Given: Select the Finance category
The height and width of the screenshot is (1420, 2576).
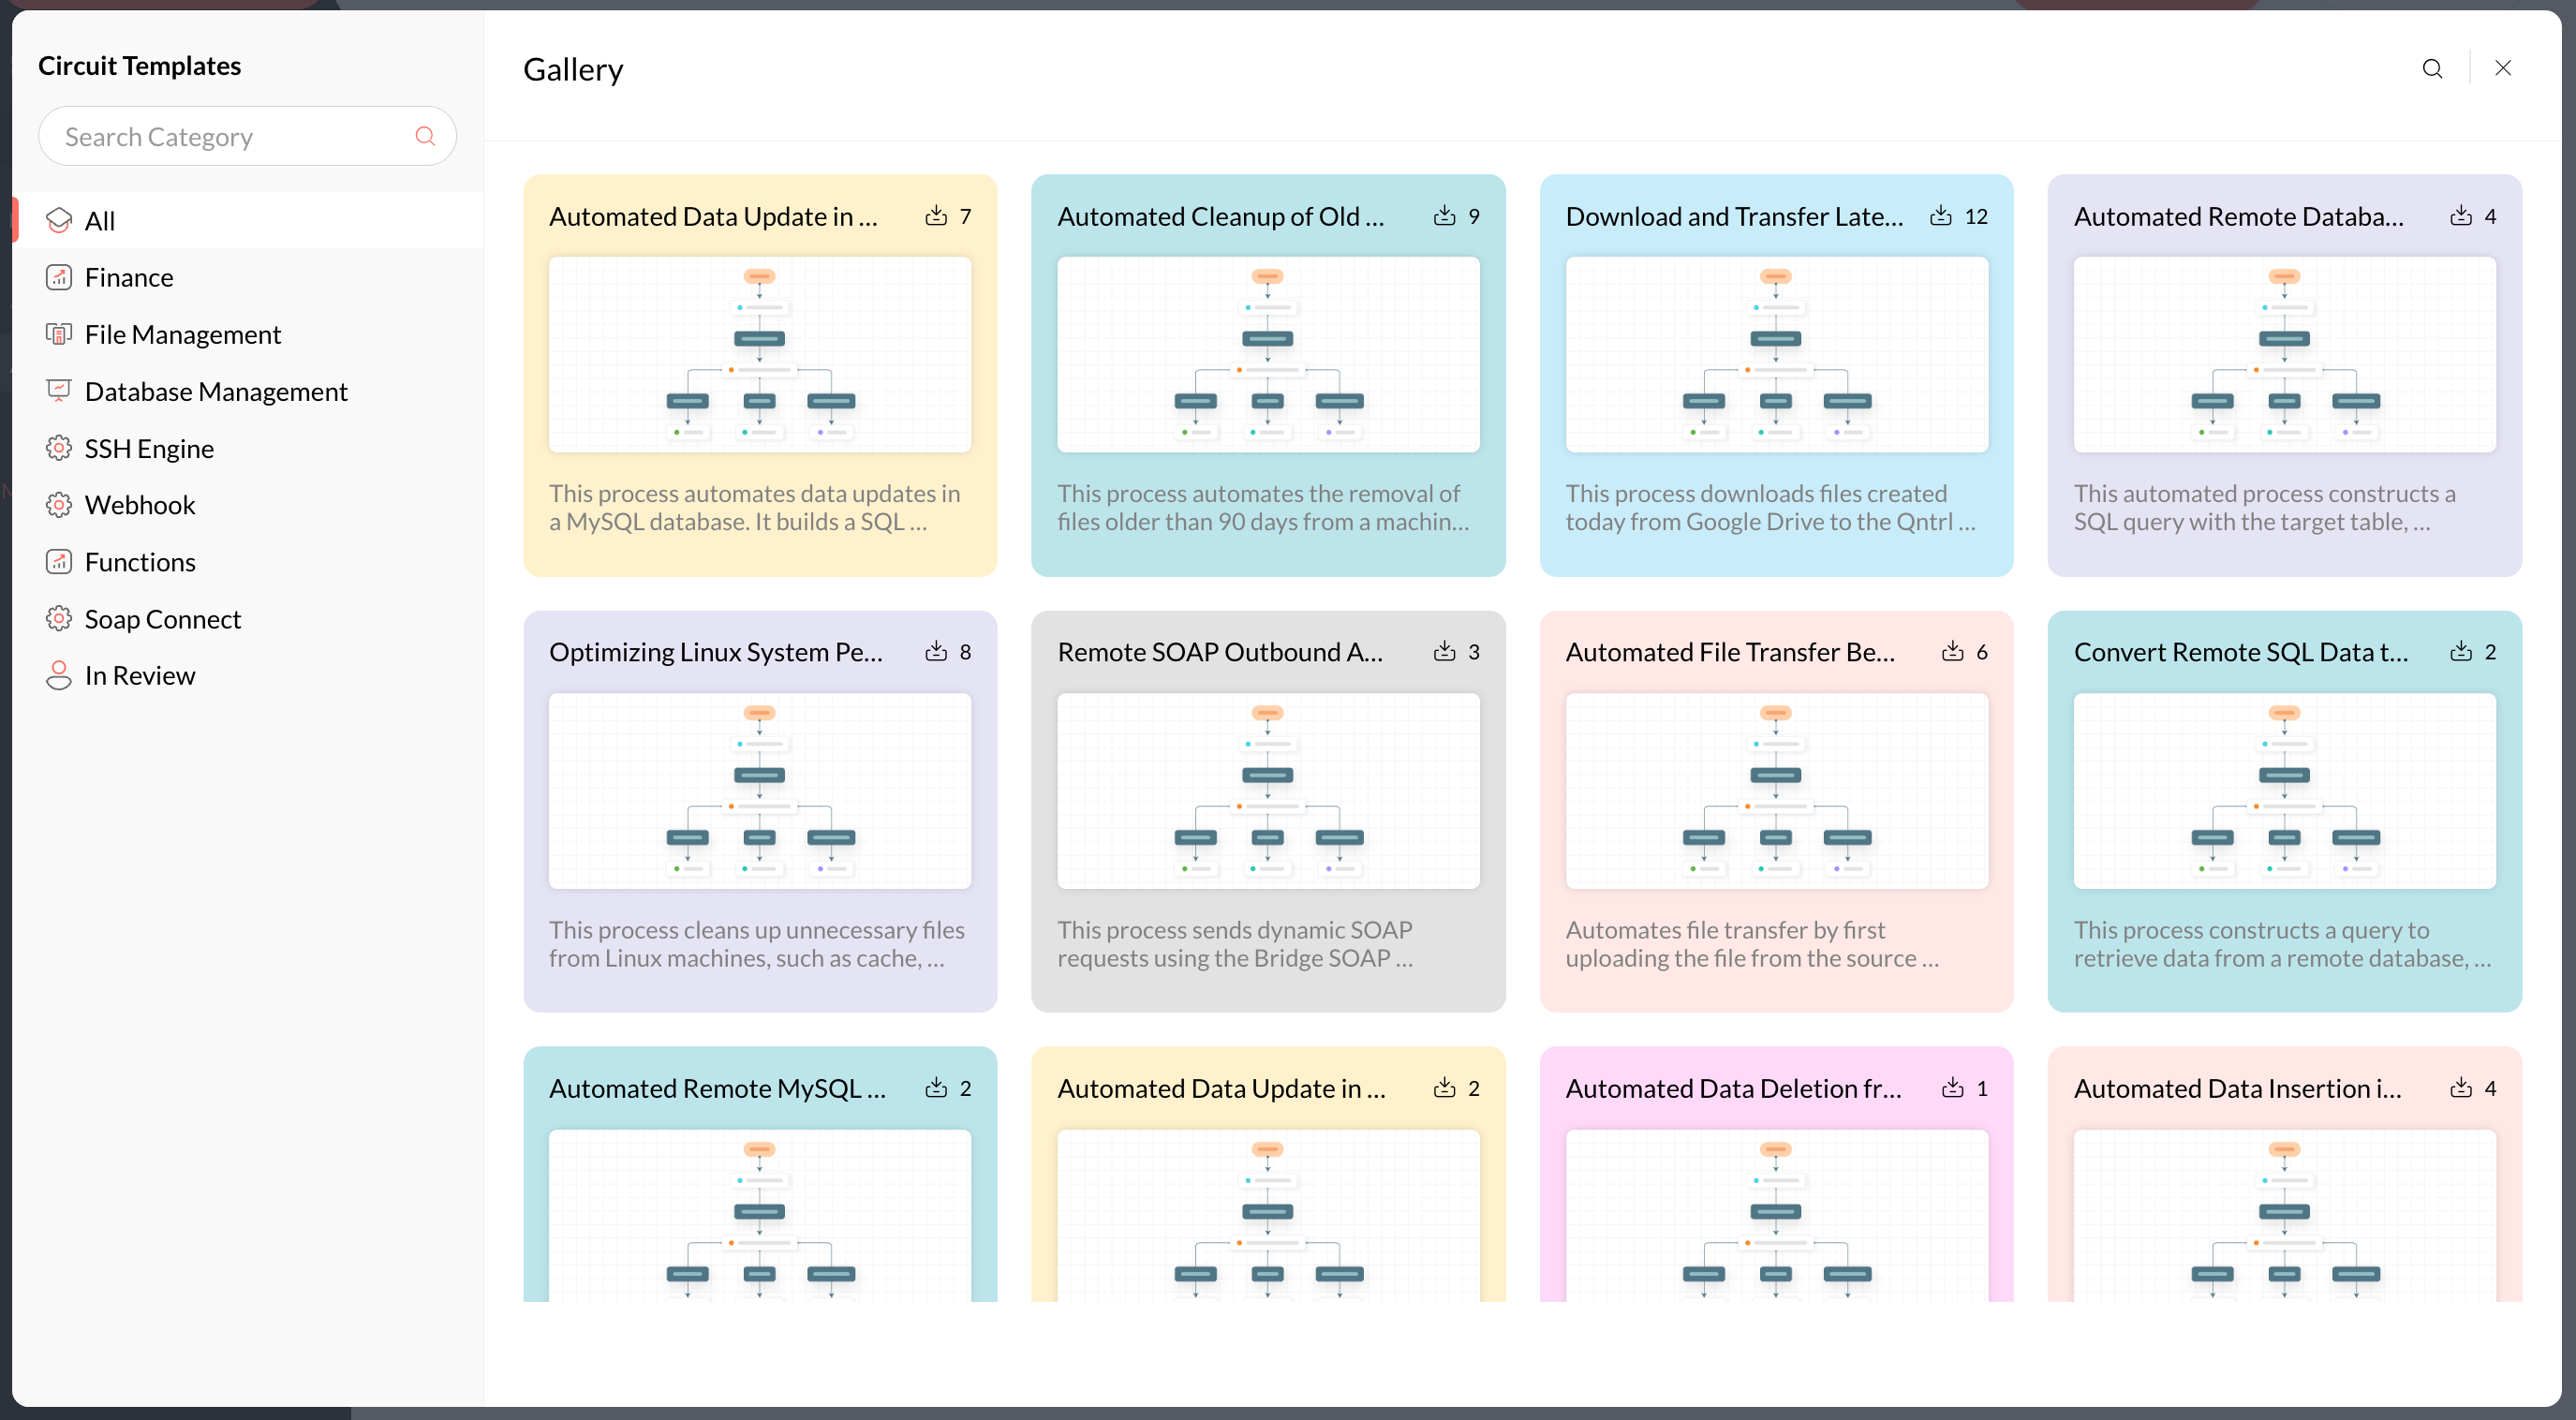Looking at the screenshot, I should (129, 277).
